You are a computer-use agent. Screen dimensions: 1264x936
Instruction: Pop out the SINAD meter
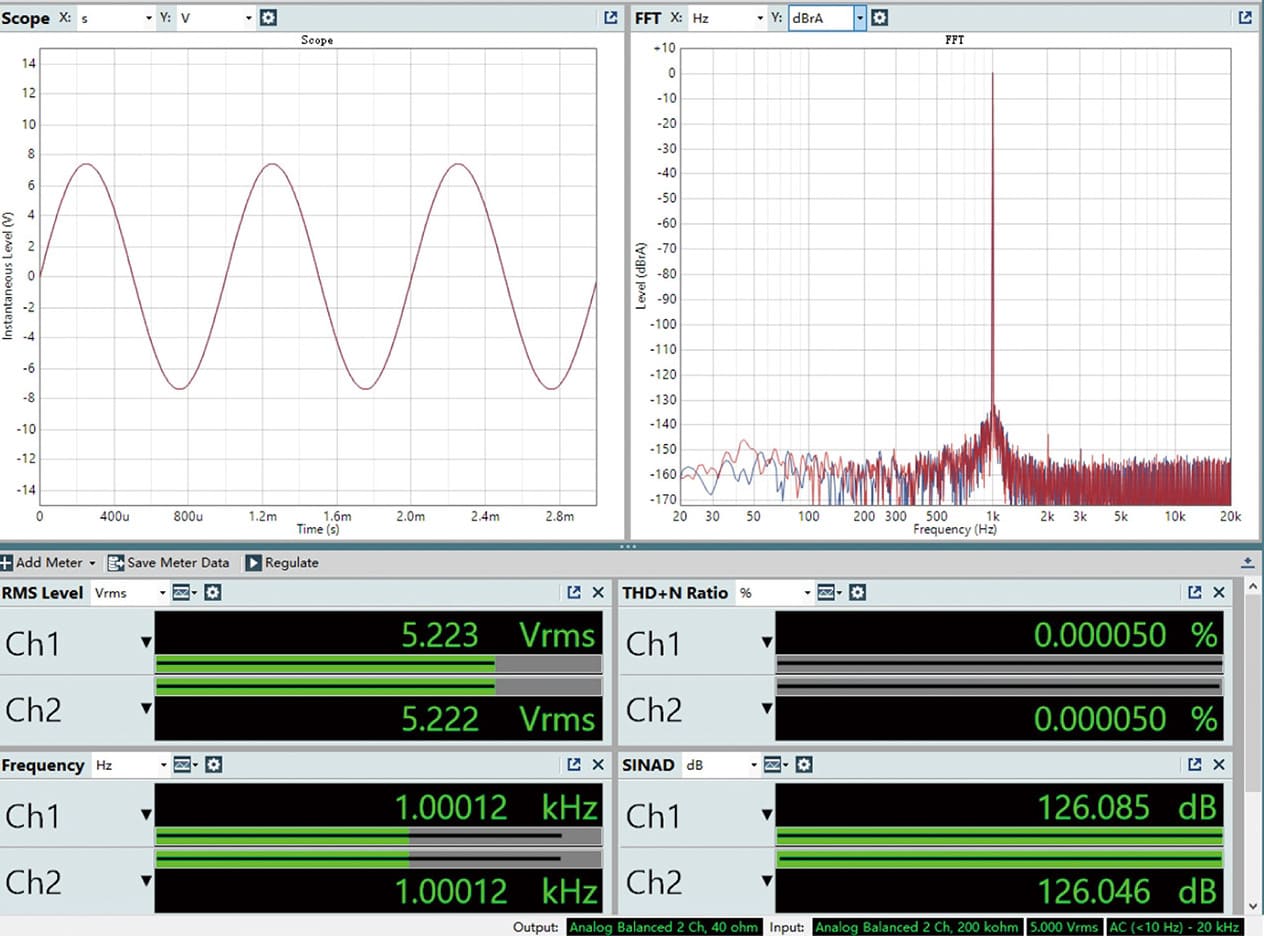tap(1194, 765)
